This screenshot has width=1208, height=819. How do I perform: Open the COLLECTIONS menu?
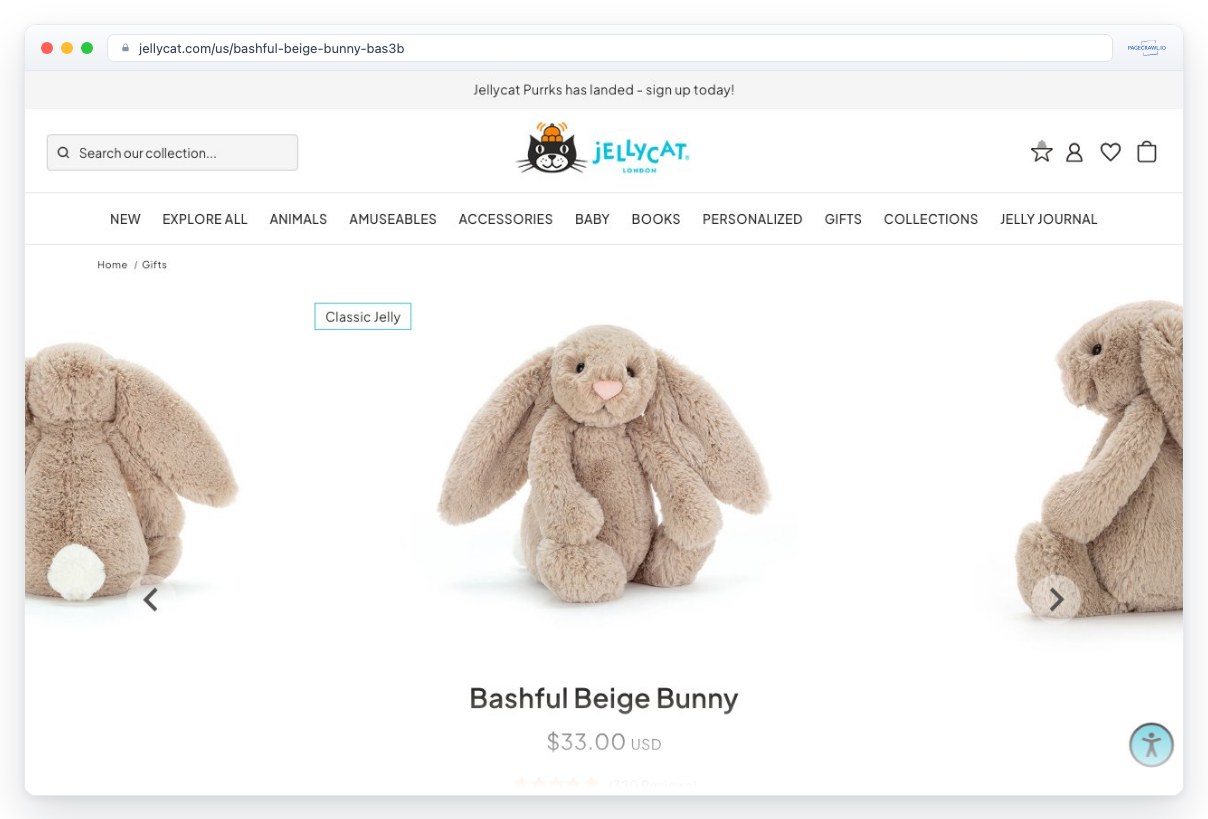[931, 219]
